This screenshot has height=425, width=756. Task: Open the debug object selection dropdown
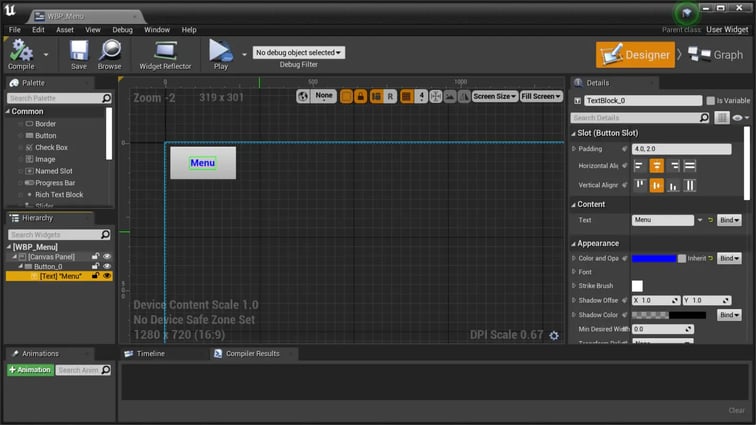tap(298, 52)
